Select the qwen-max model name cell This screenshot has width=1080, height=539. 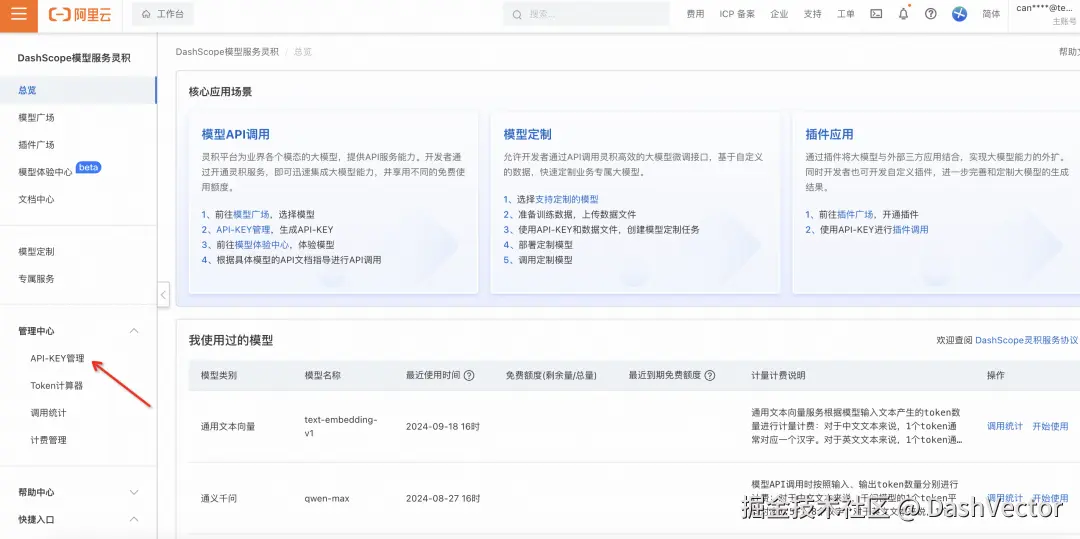(326, 498)
